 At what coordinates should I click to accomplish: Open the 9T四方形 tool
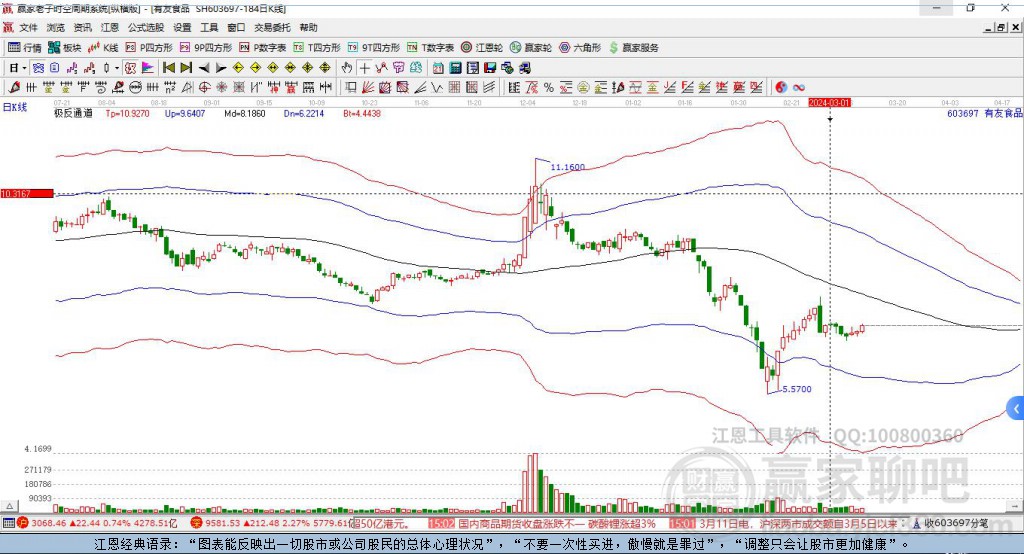(x=374, y=48)
